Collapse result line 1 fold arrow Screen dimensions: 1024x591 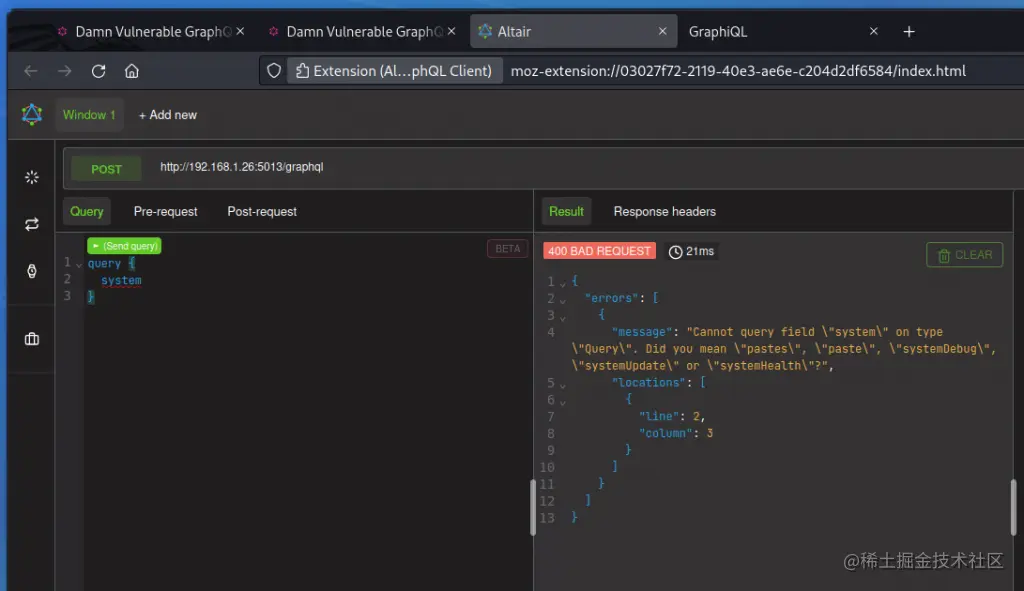(x=562, y=284)
